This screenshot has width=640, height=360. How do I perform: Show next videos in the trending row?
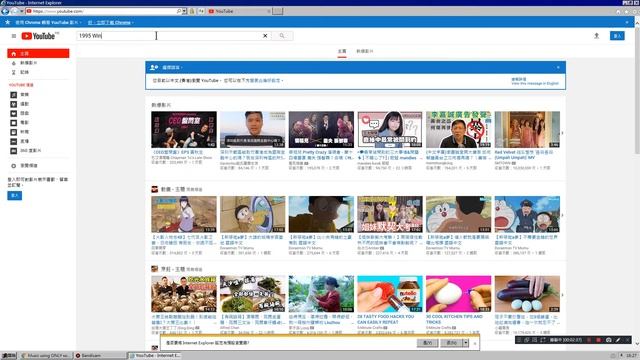tap(562, 133)
